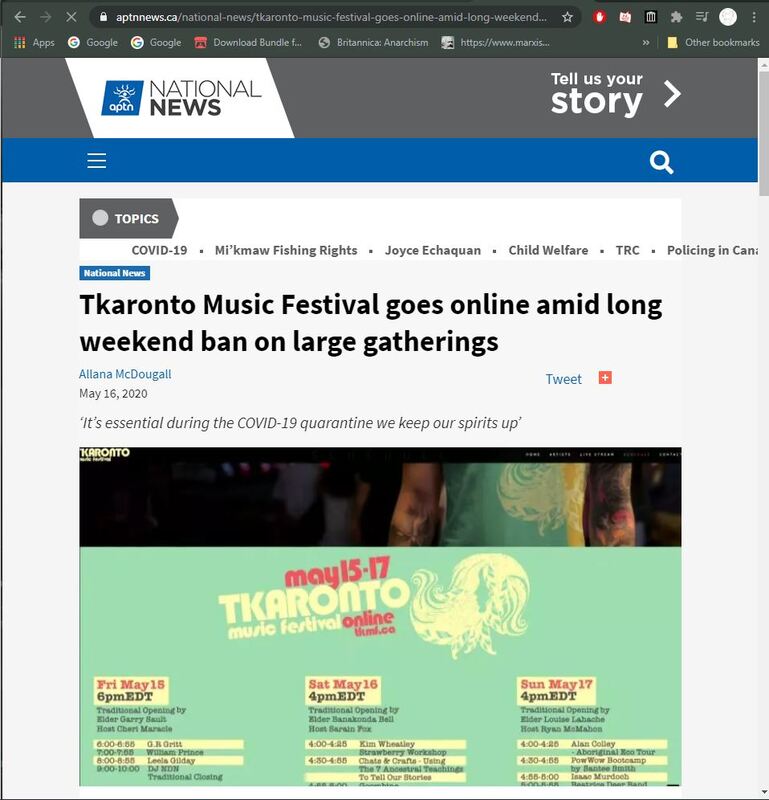The height and width of the screenshot is (800, 769).
Task: Click the red plus share icon
Action: 605,378
